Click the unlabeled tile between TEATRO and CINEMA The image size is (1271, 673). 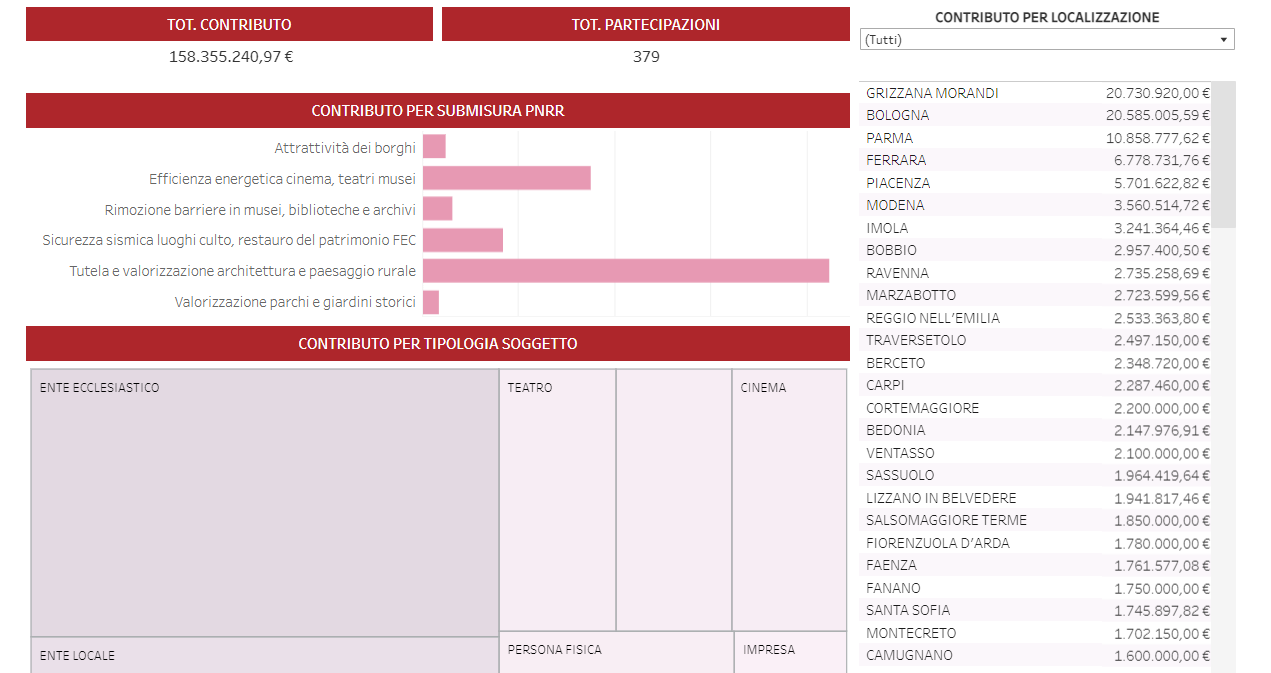tap(673, 500)
